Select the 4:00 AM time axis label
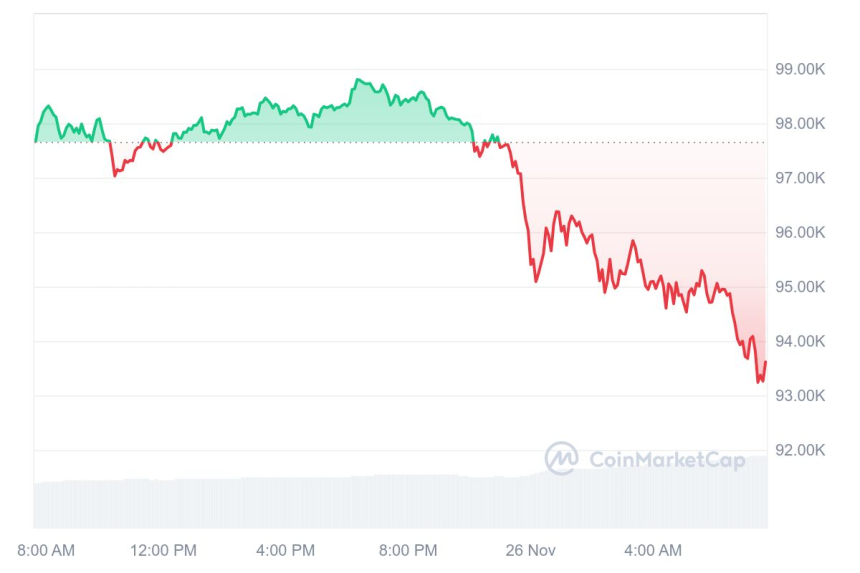This screenshot has height=573, width=860. tap(652, 550)
